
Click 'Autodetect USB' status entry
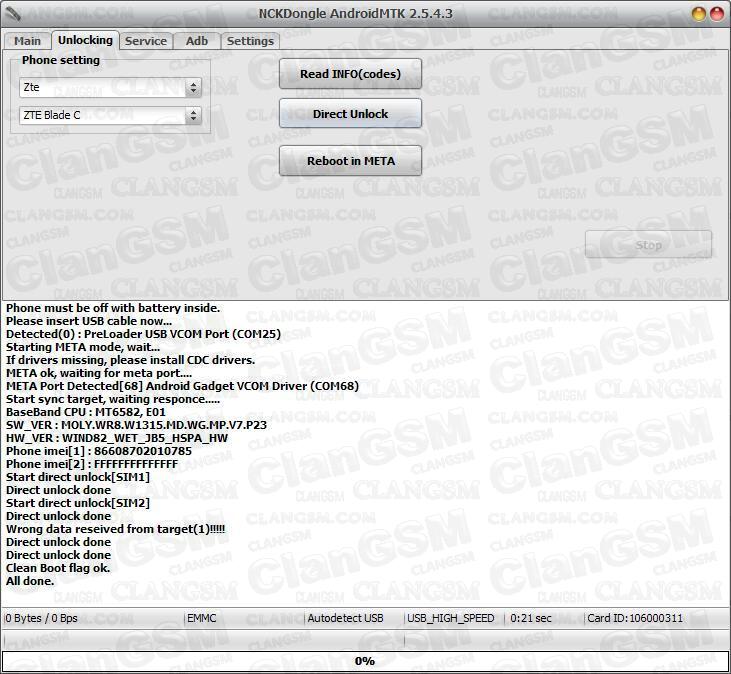click(x=345, y=618)
